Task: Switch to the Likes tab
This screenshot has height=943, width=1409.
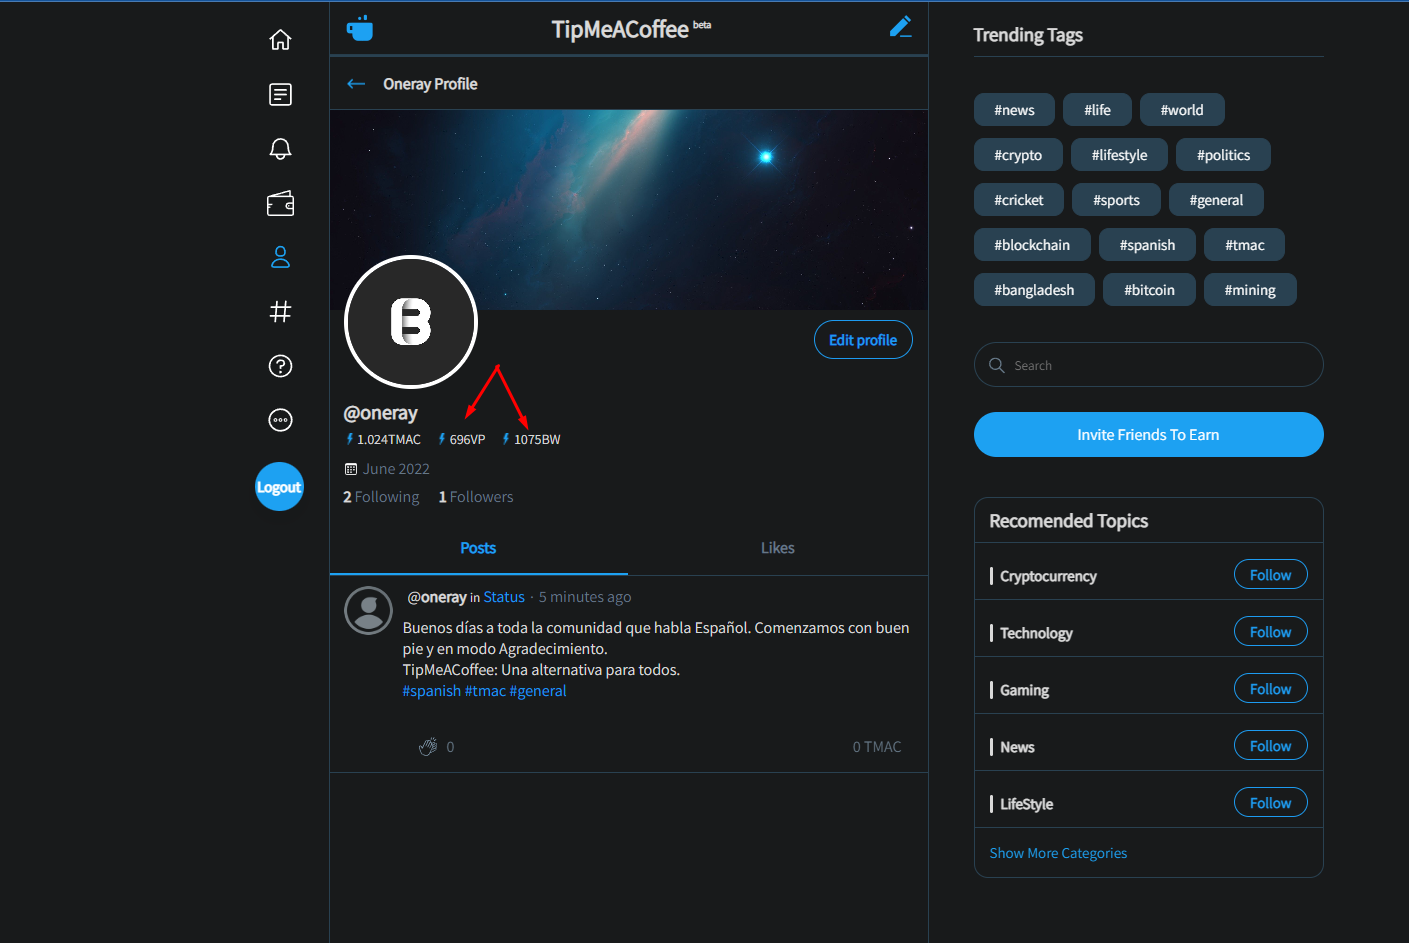Action: [778, 548]
